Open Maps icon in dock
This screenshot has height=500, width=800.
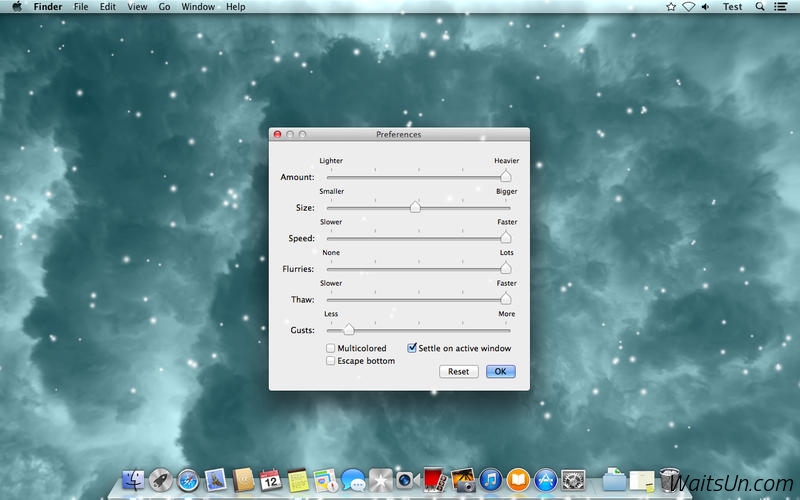pyautogui.click(x=326, y=480)
